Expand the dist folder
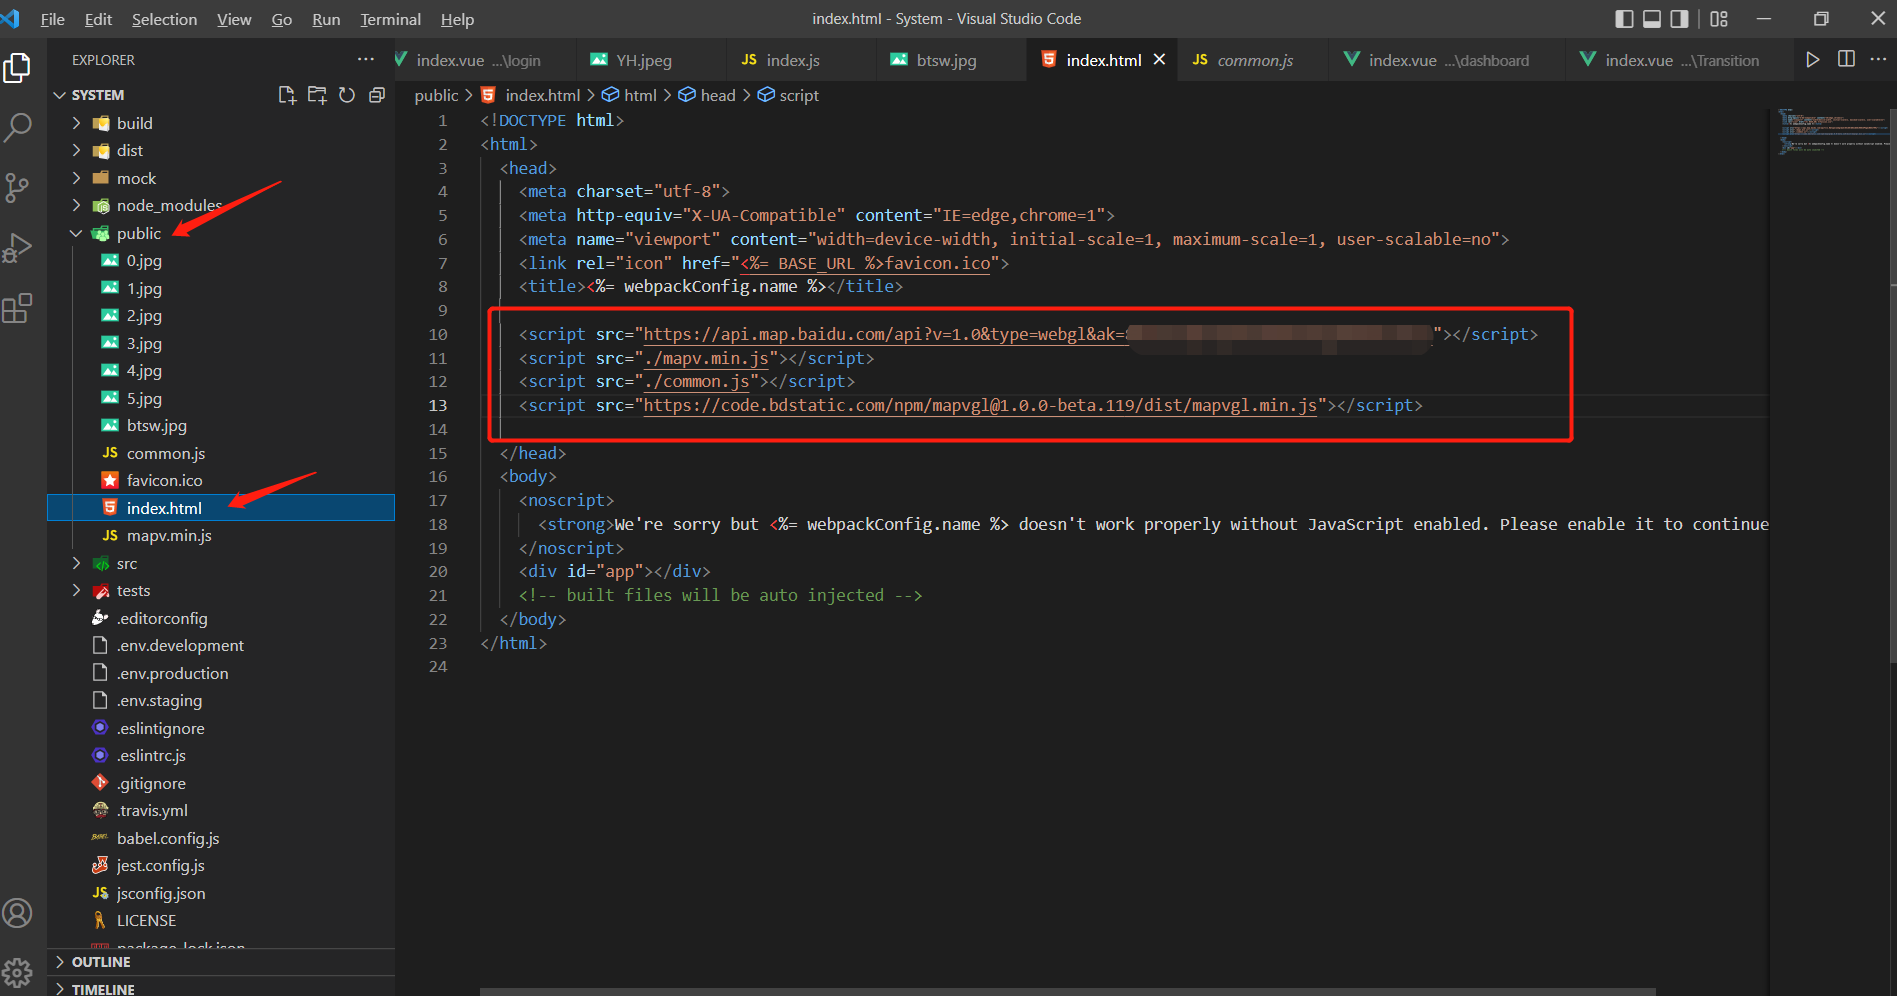The image size is (1897, 996). (77, 150)
